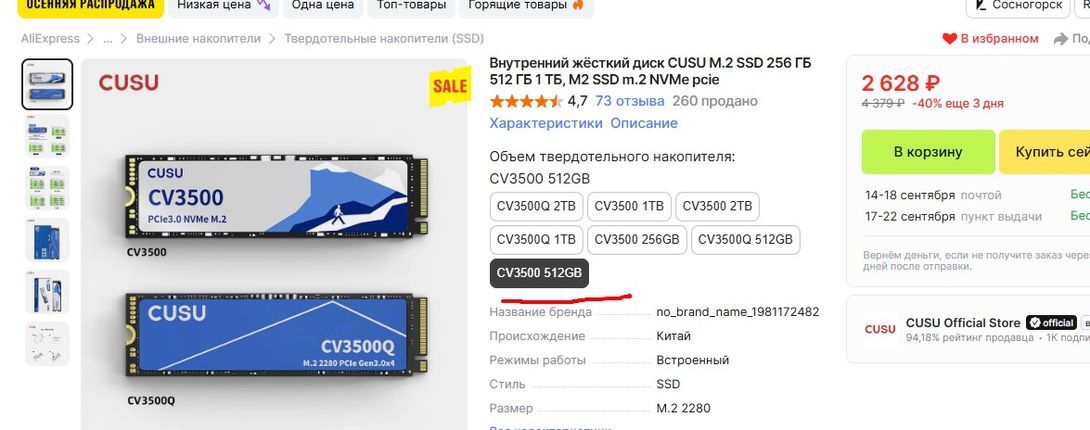Add the product with В корзину
The width and height of the screenshot is (1090, 430).
click(x=928, y=151)
